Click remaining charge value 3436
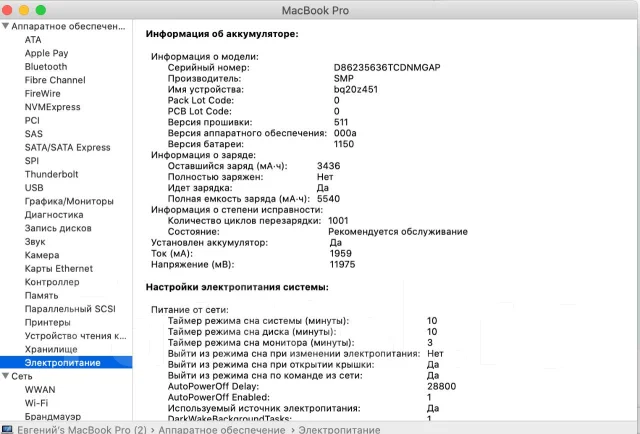Screen dimensions: 640x434 click(x=328, y=166)
